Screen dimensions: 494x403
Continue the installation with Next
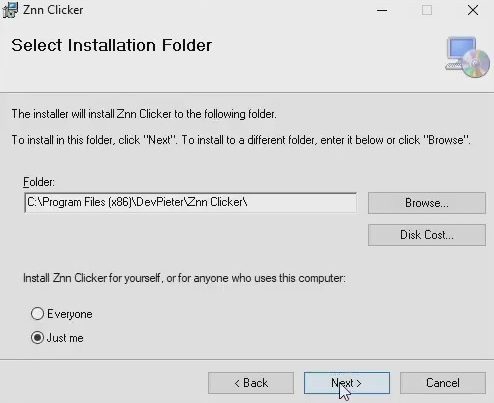click(347, 383)
